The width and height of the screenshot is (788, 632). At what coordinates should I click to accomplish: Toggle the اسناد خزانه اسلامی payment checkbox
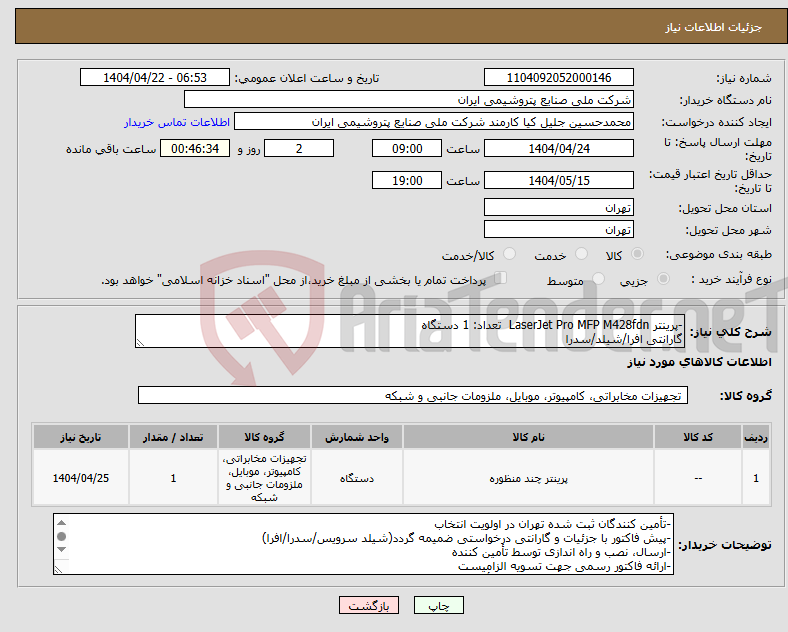(501, 278)
